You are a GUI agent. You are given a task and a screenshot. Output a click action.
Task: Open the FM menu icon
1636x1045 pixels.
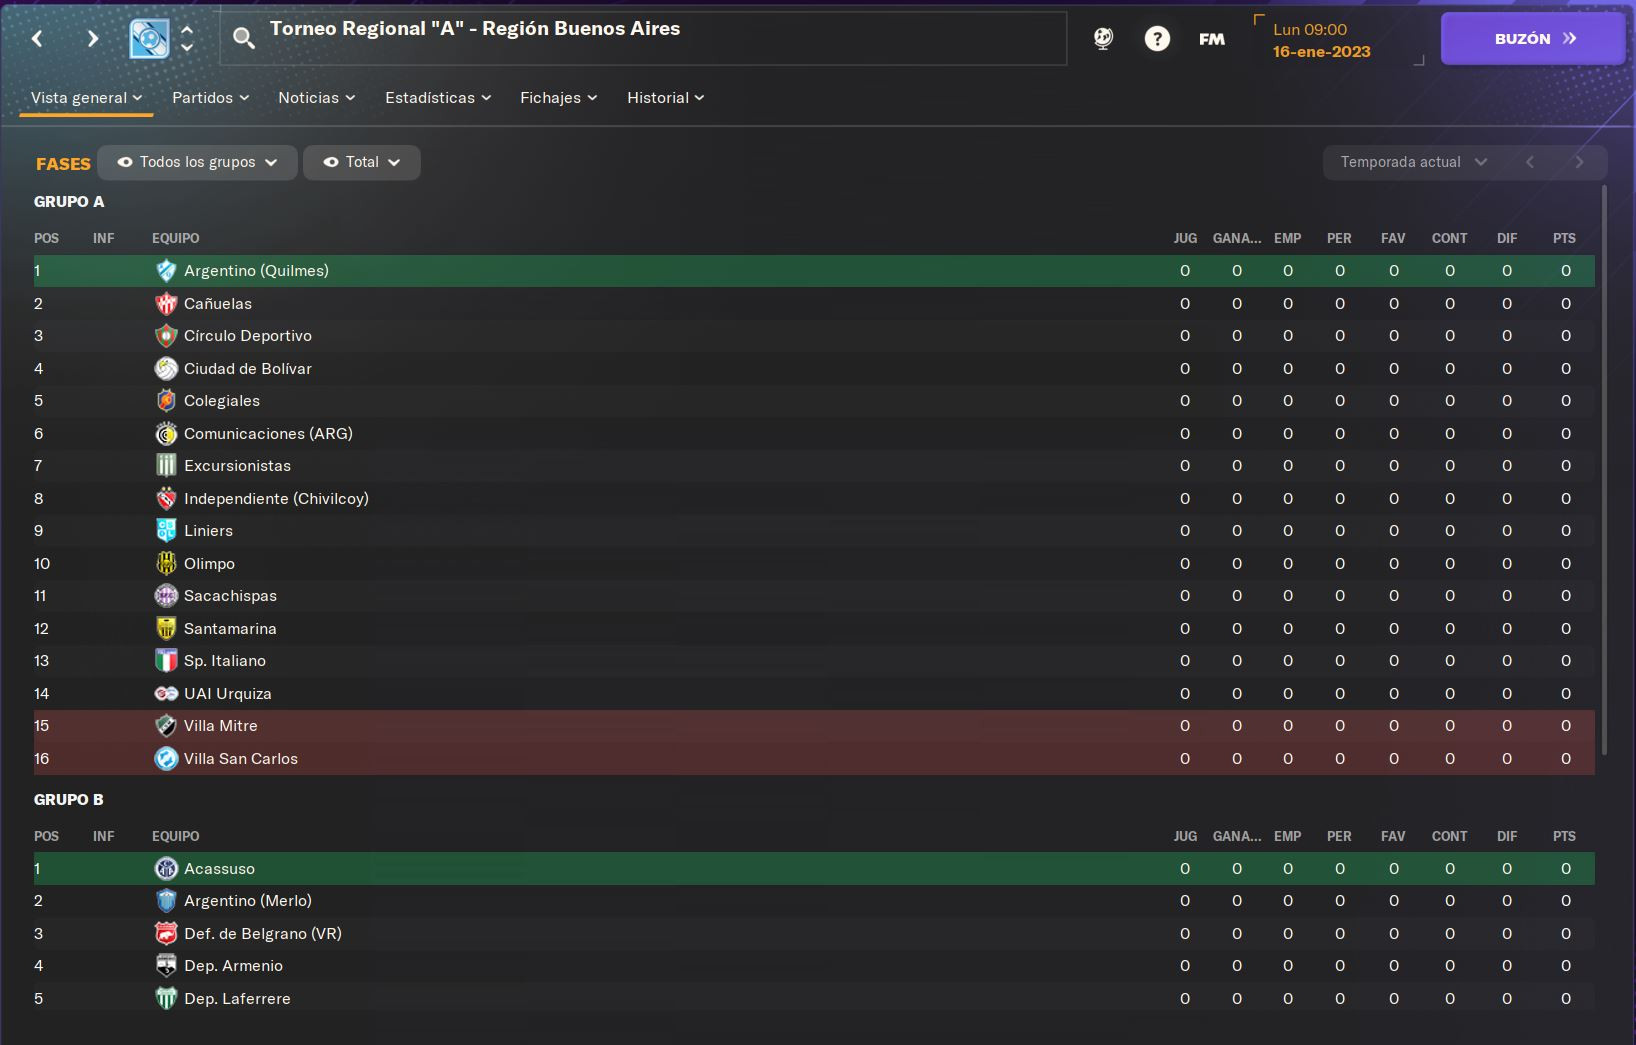[x=1212, y=39]
